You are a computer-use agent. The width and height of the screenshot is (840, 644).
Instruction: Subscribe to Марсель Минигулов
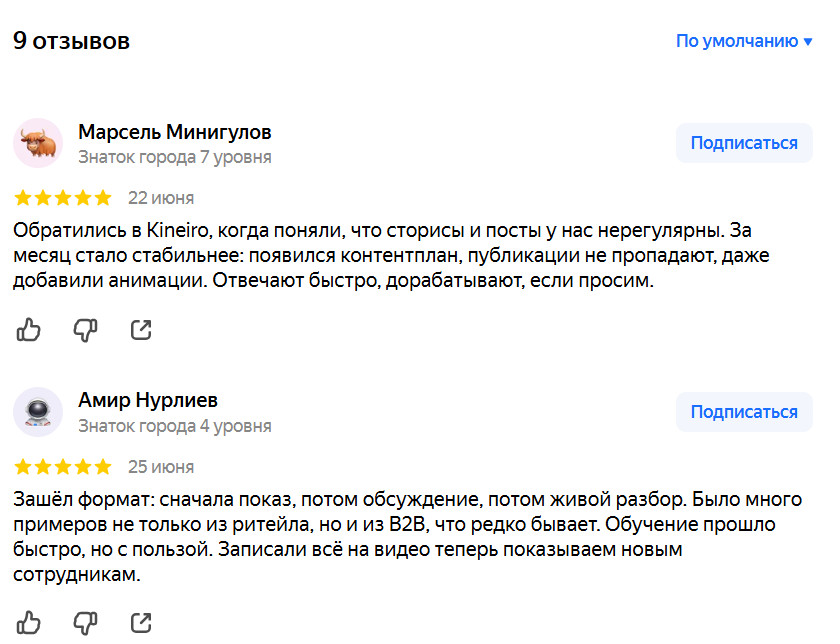744,143
